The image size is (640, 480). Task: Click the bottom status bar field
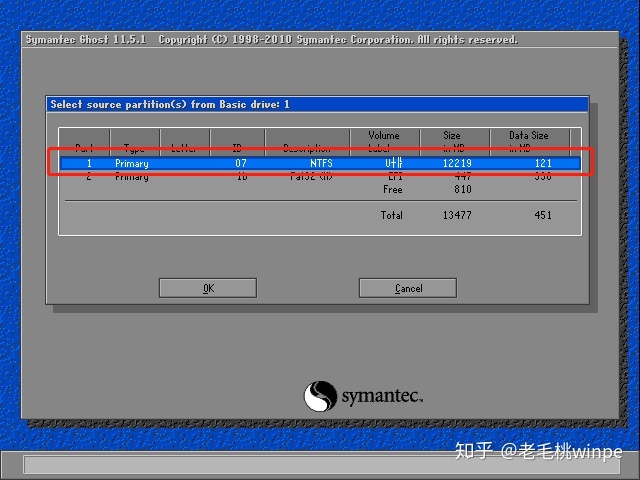tap(322, 465)
